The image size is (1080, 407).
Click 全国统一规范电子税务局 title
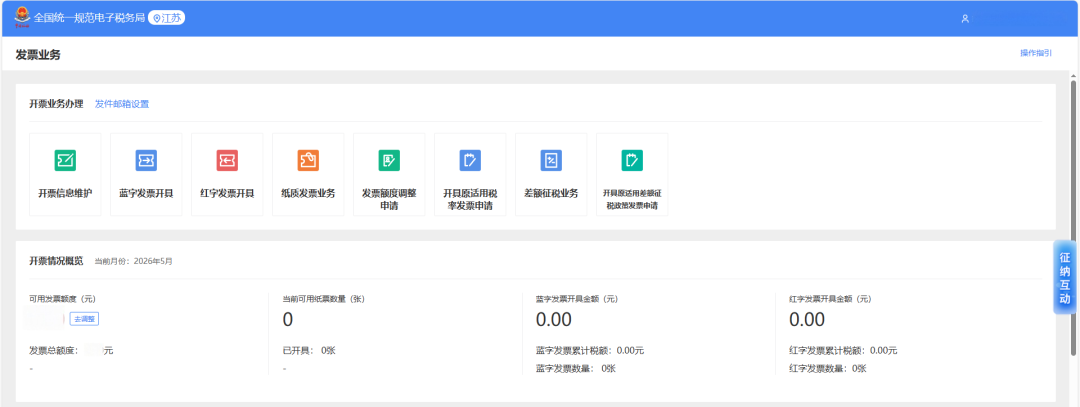coord(90,19)
